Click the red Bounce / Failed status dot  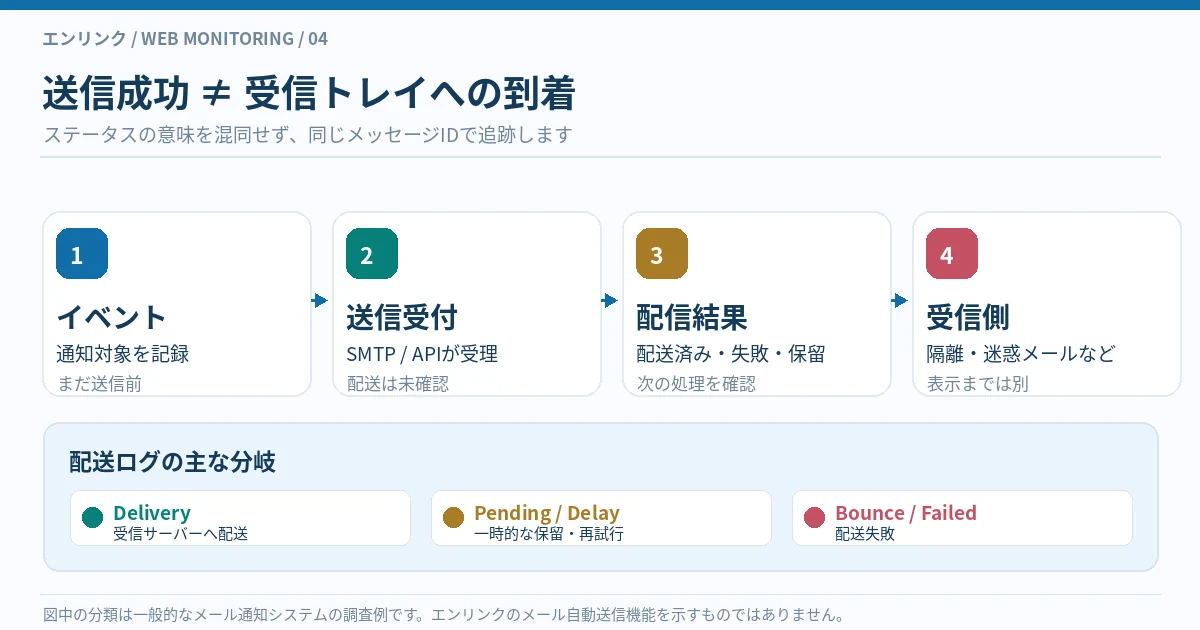click(x=815, y=517)
